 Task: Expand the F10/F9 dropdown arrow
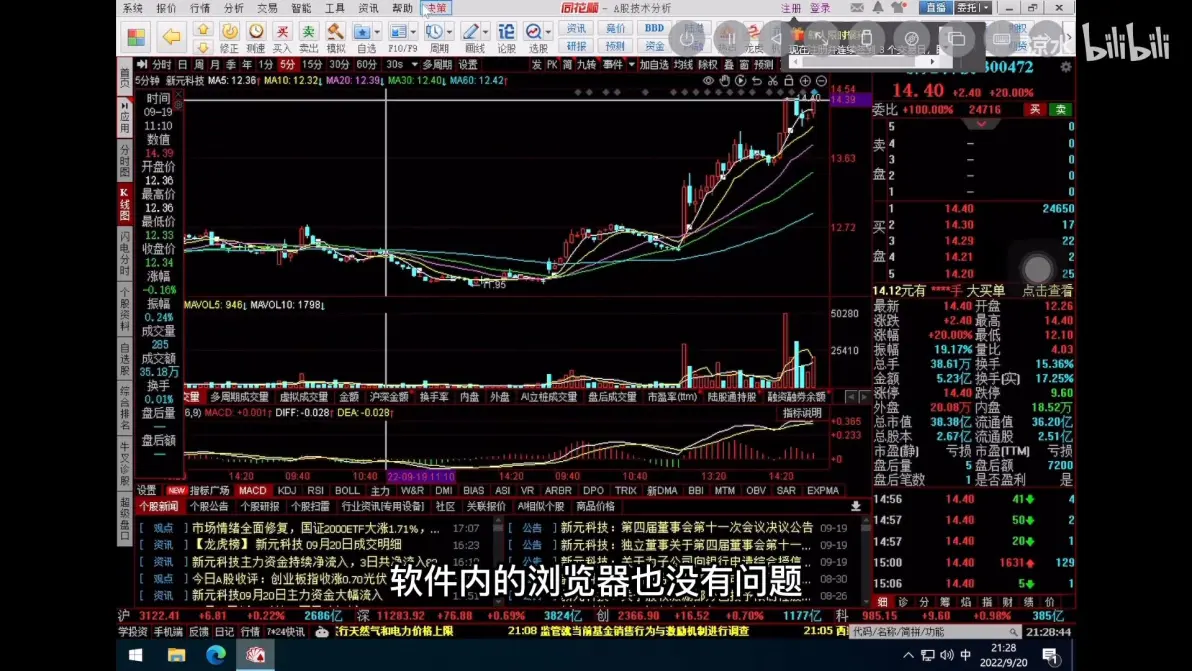[x=413, y=32]
